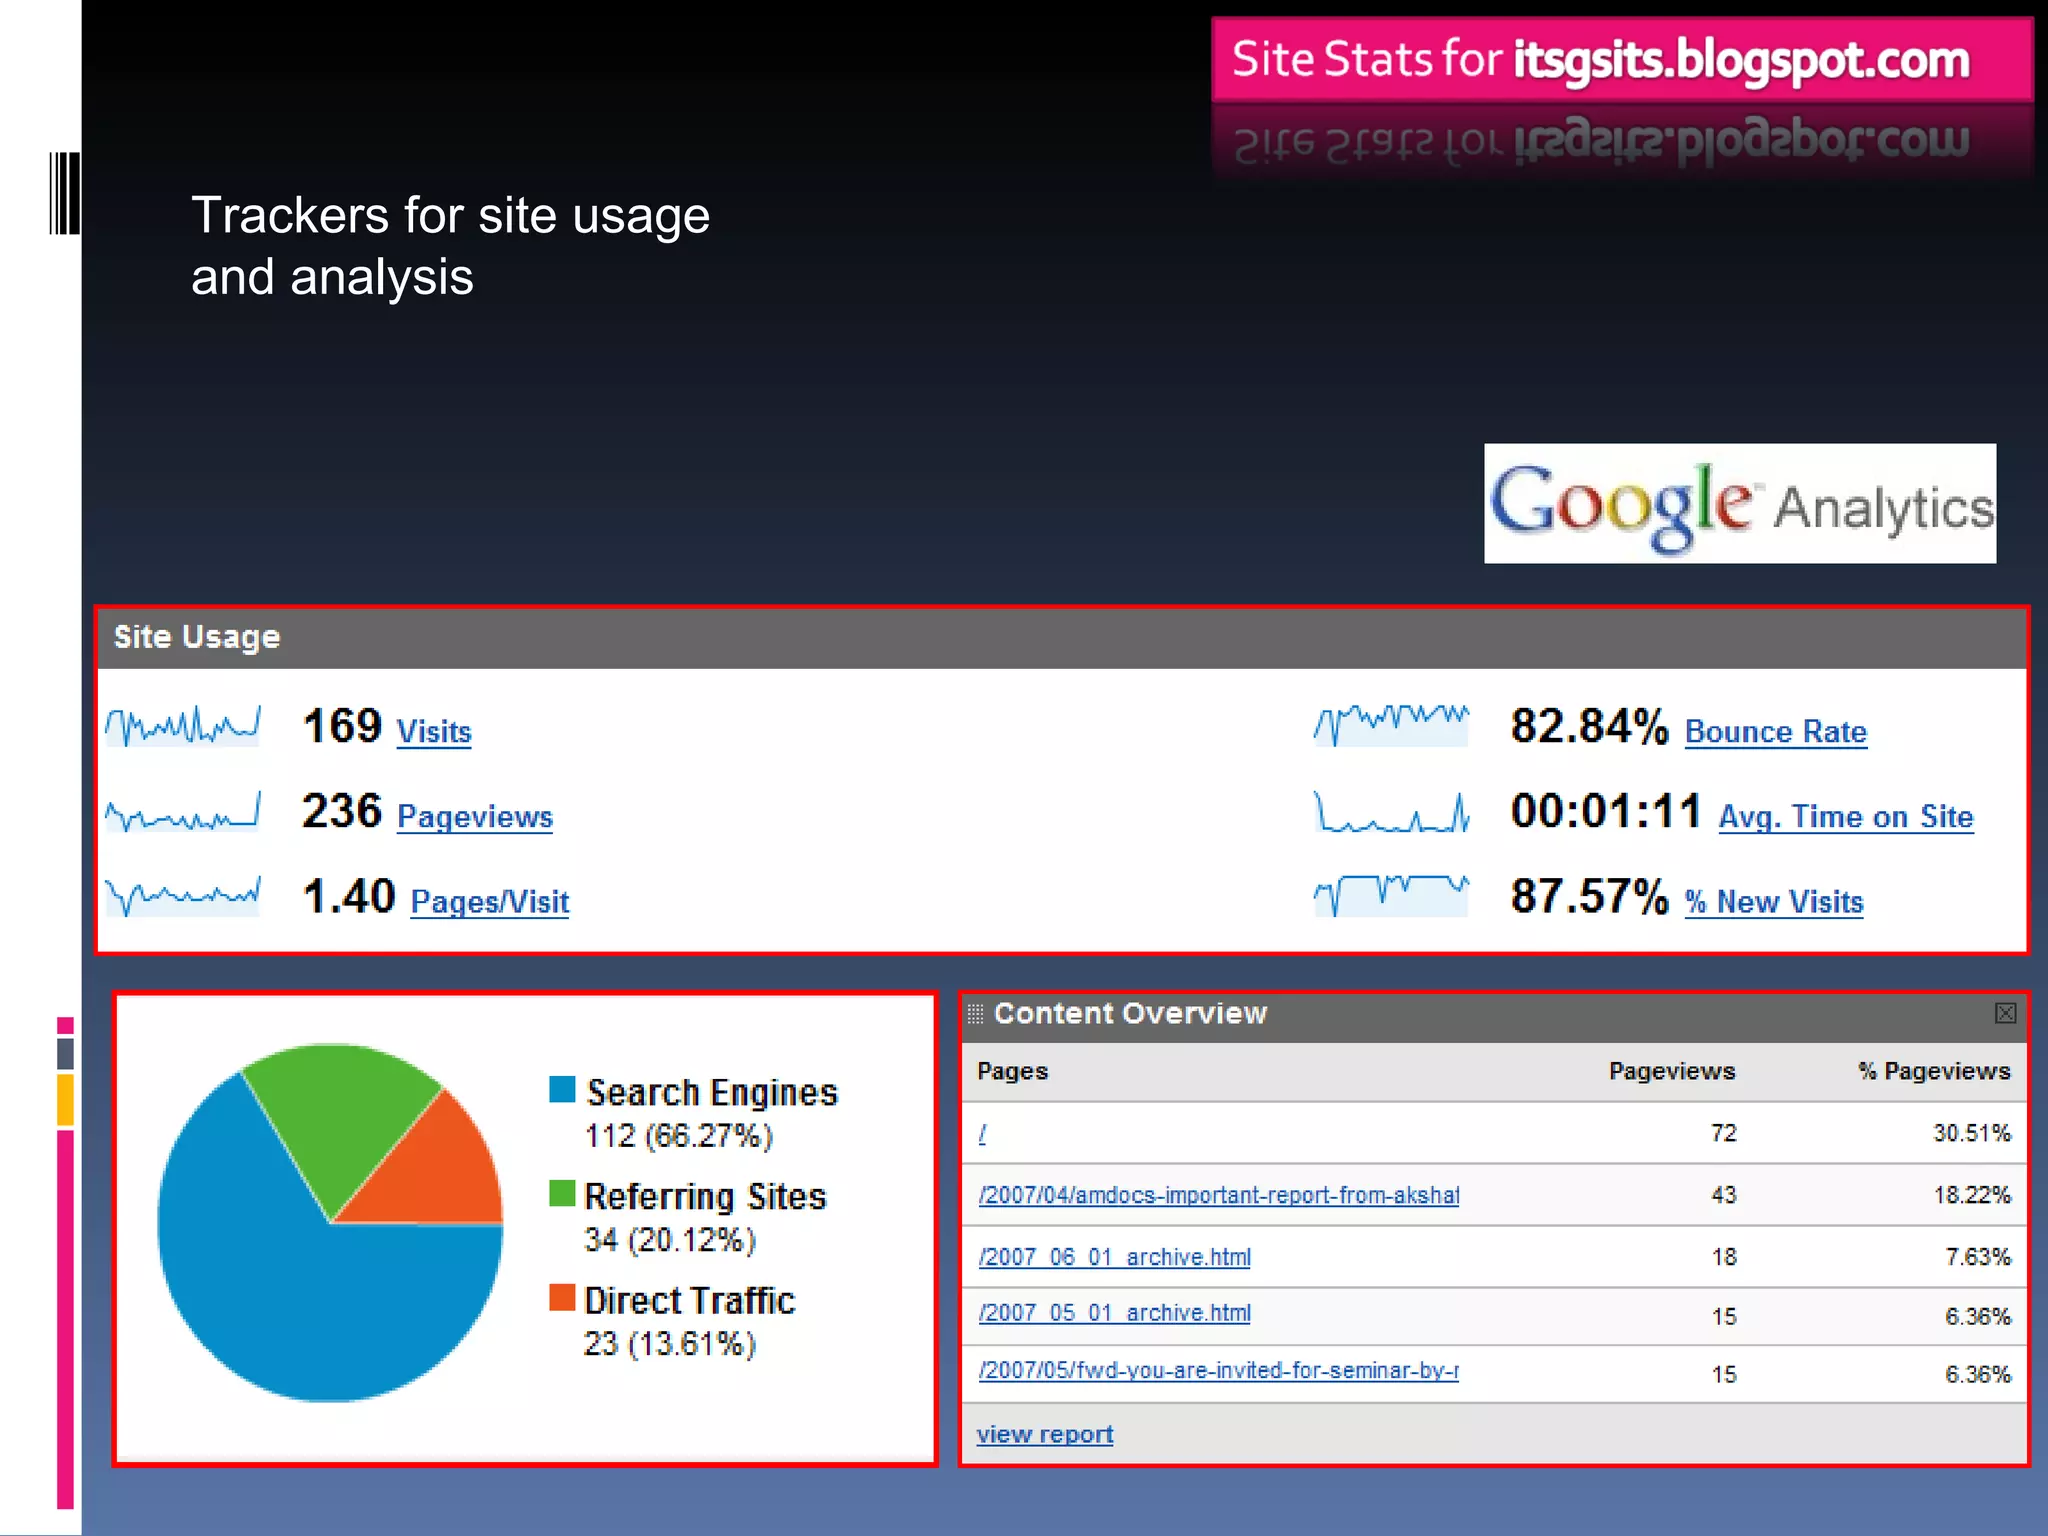2048x1536 pixels.
Task: Open the 2007_05_01_archive.html link
Action: pos(1114,1313)
